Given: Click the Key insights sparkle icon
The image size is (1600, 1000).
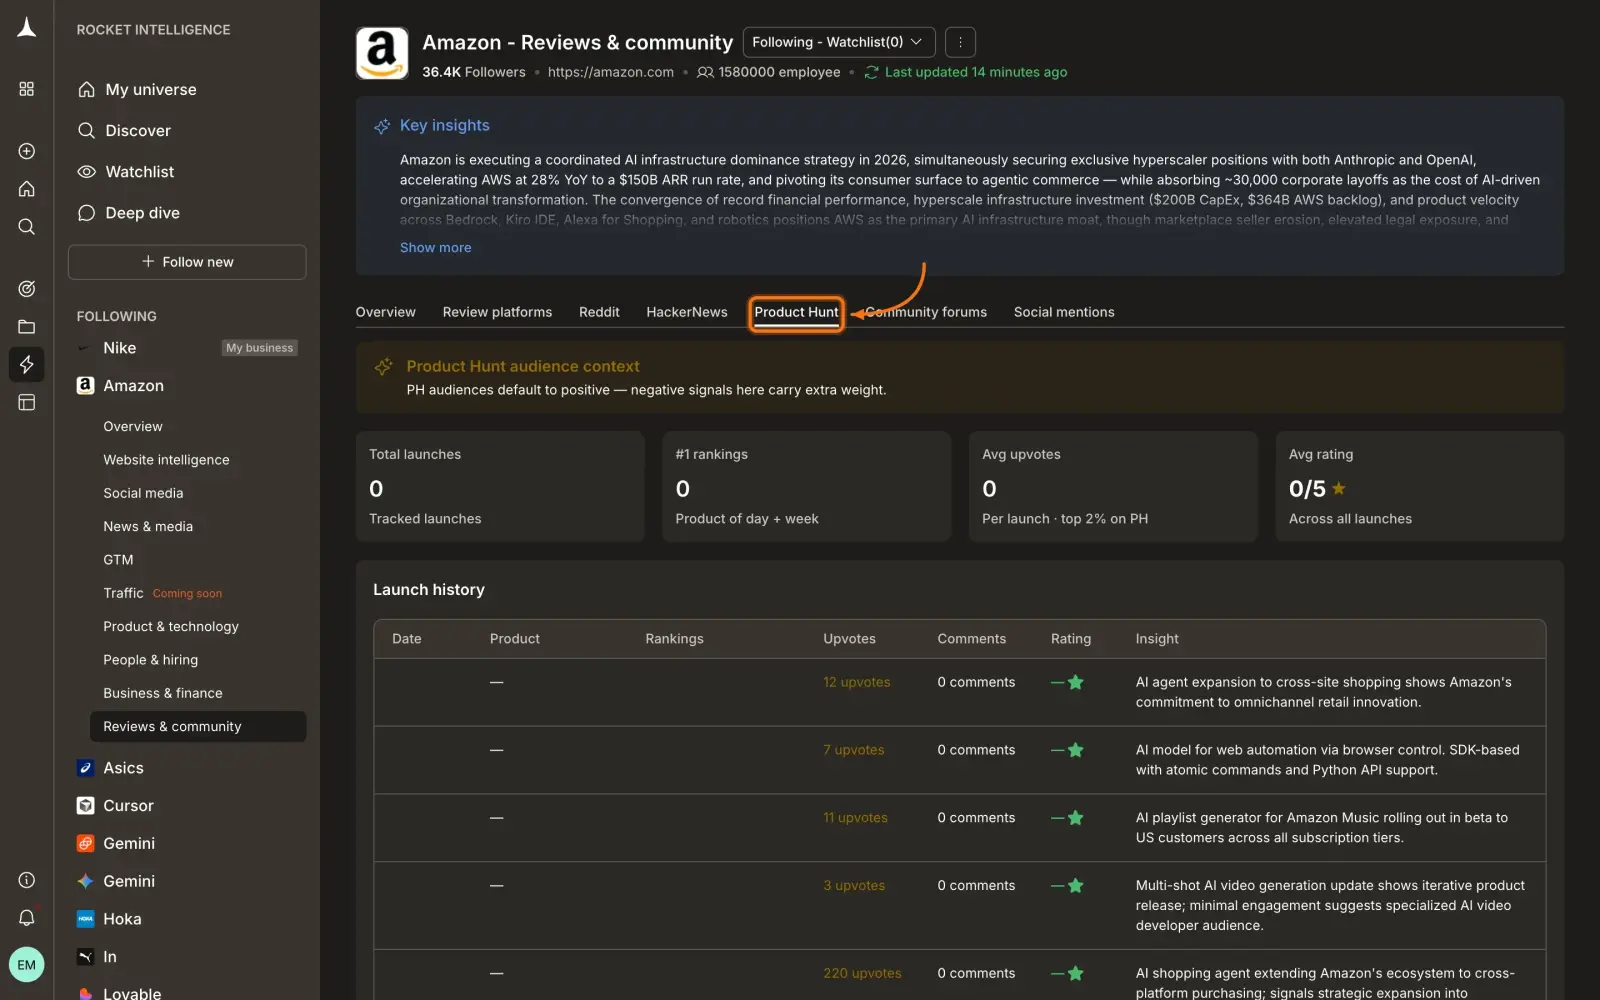Looking at the screenshot, I should click(382, 126).
